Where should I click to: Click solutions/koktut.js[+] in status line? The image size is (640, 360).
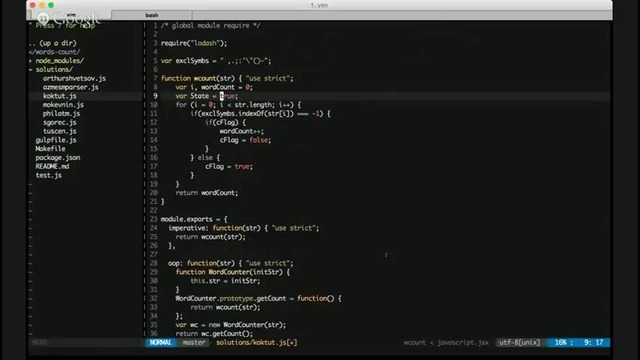point(257,342)
